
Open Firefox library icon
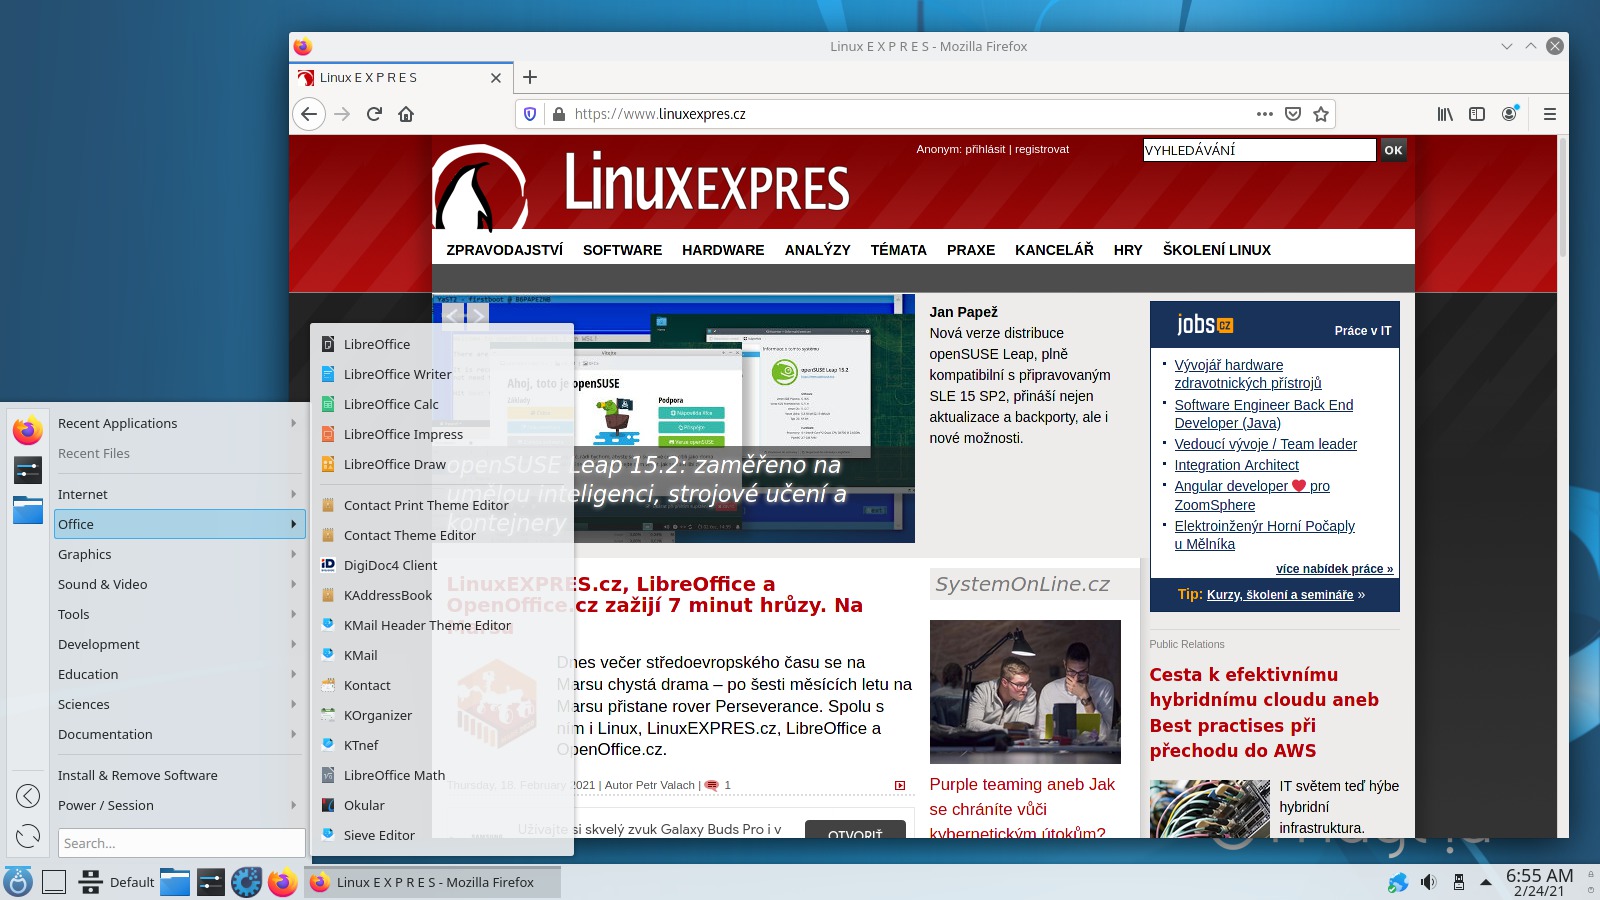(1445, 114)
